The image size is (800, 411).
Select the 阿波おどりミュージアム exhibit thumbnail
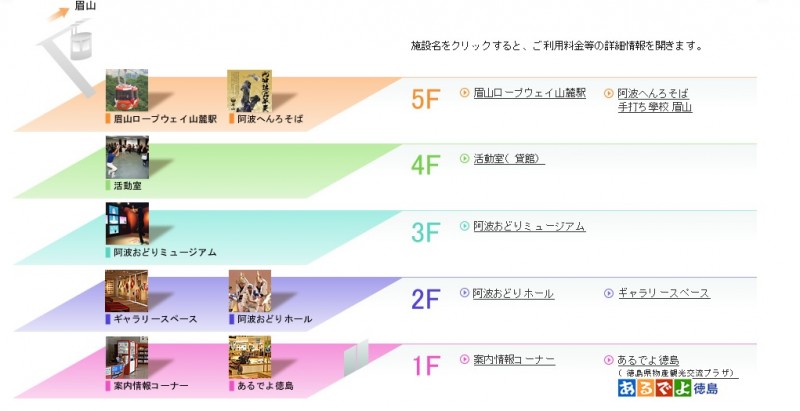point(127,223)
